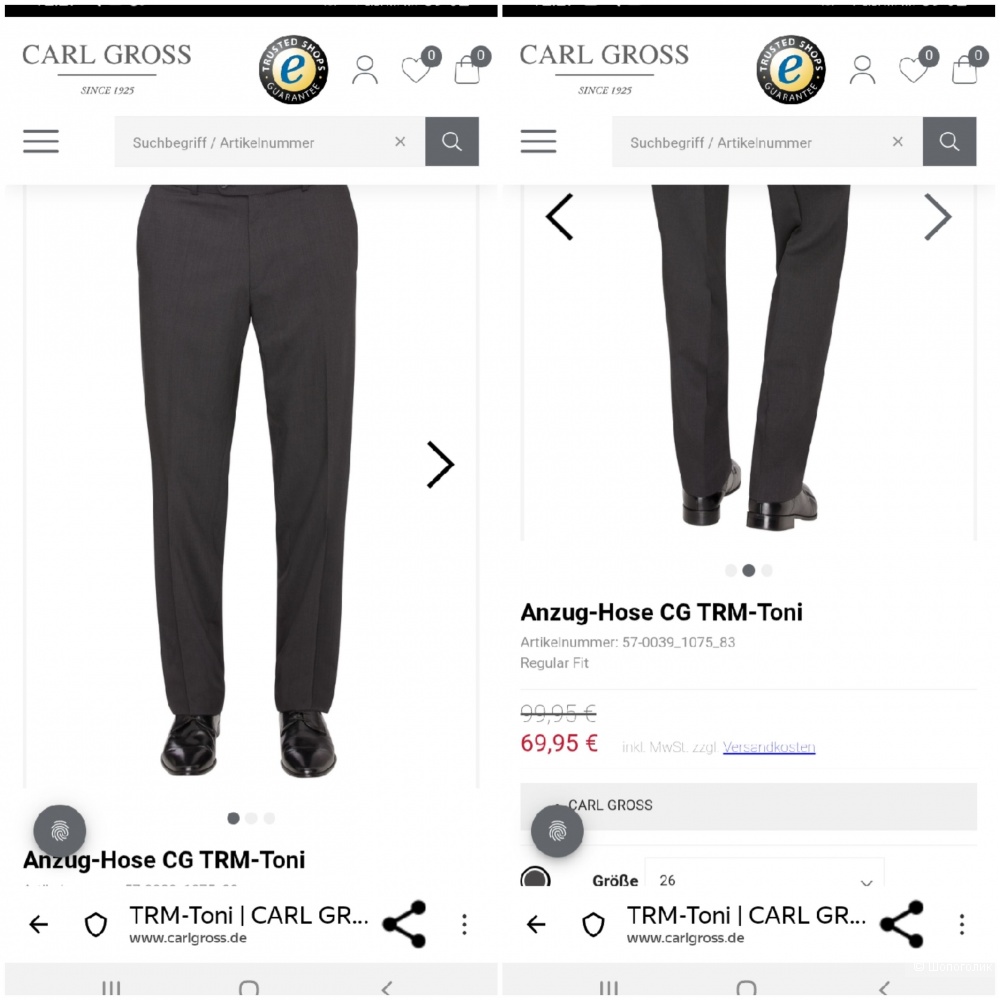Tap the fingerprint floating button on right screen
Image resolution: width=1000 pixels, height=1000 pixels.
click(557, 830)
